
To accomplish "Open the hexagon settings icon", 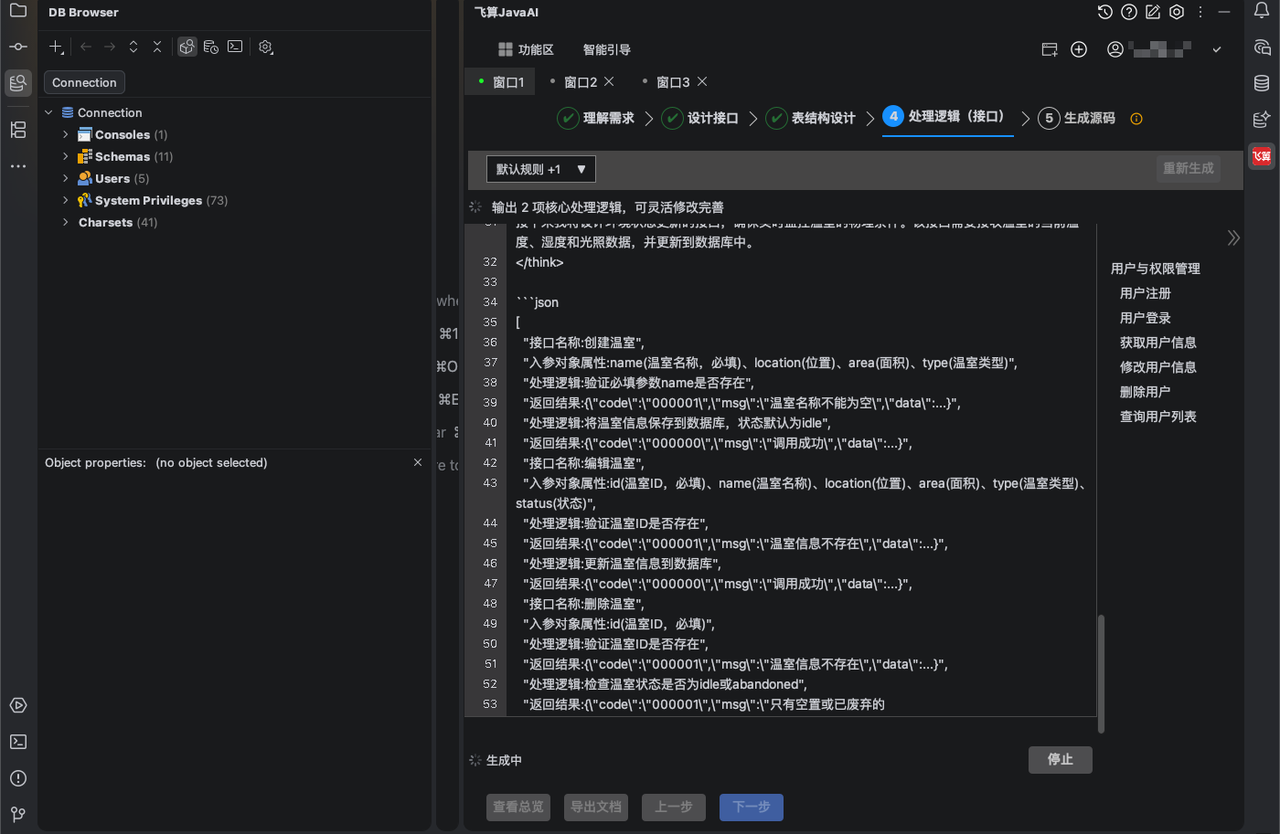I will coord(1177,12).
